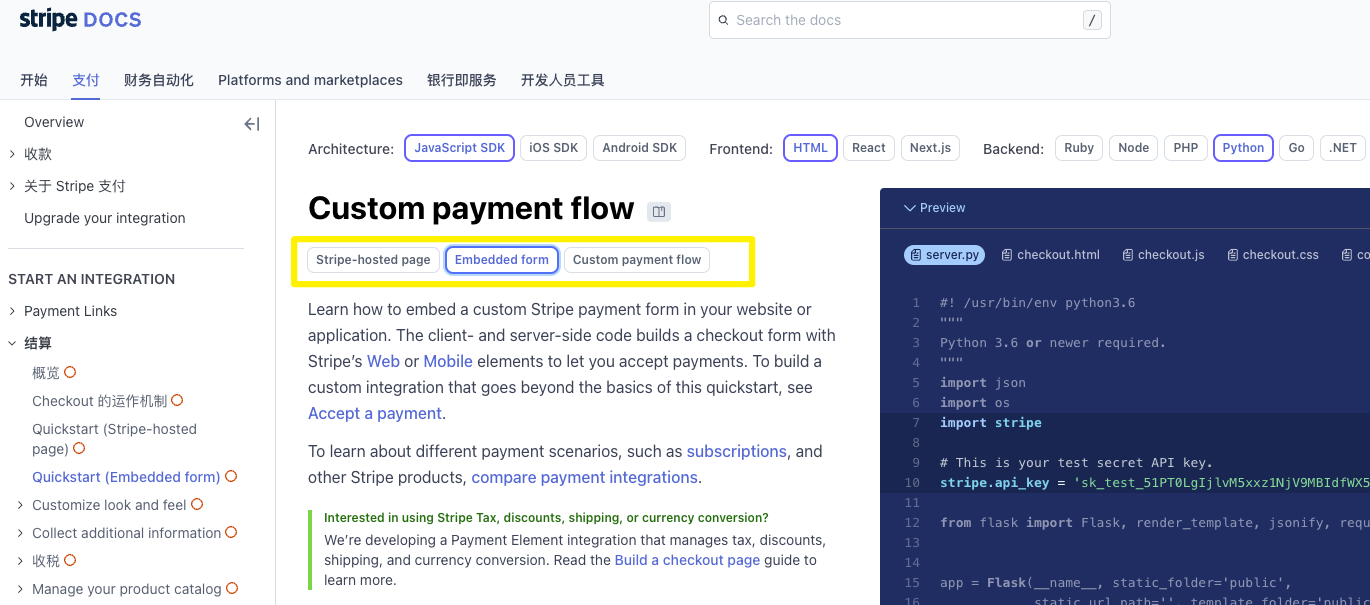This screenshot has height=605, width=1370.
Task: Click the orange circle beside Quickstart (Embedded form)
Action: [231, 476]
